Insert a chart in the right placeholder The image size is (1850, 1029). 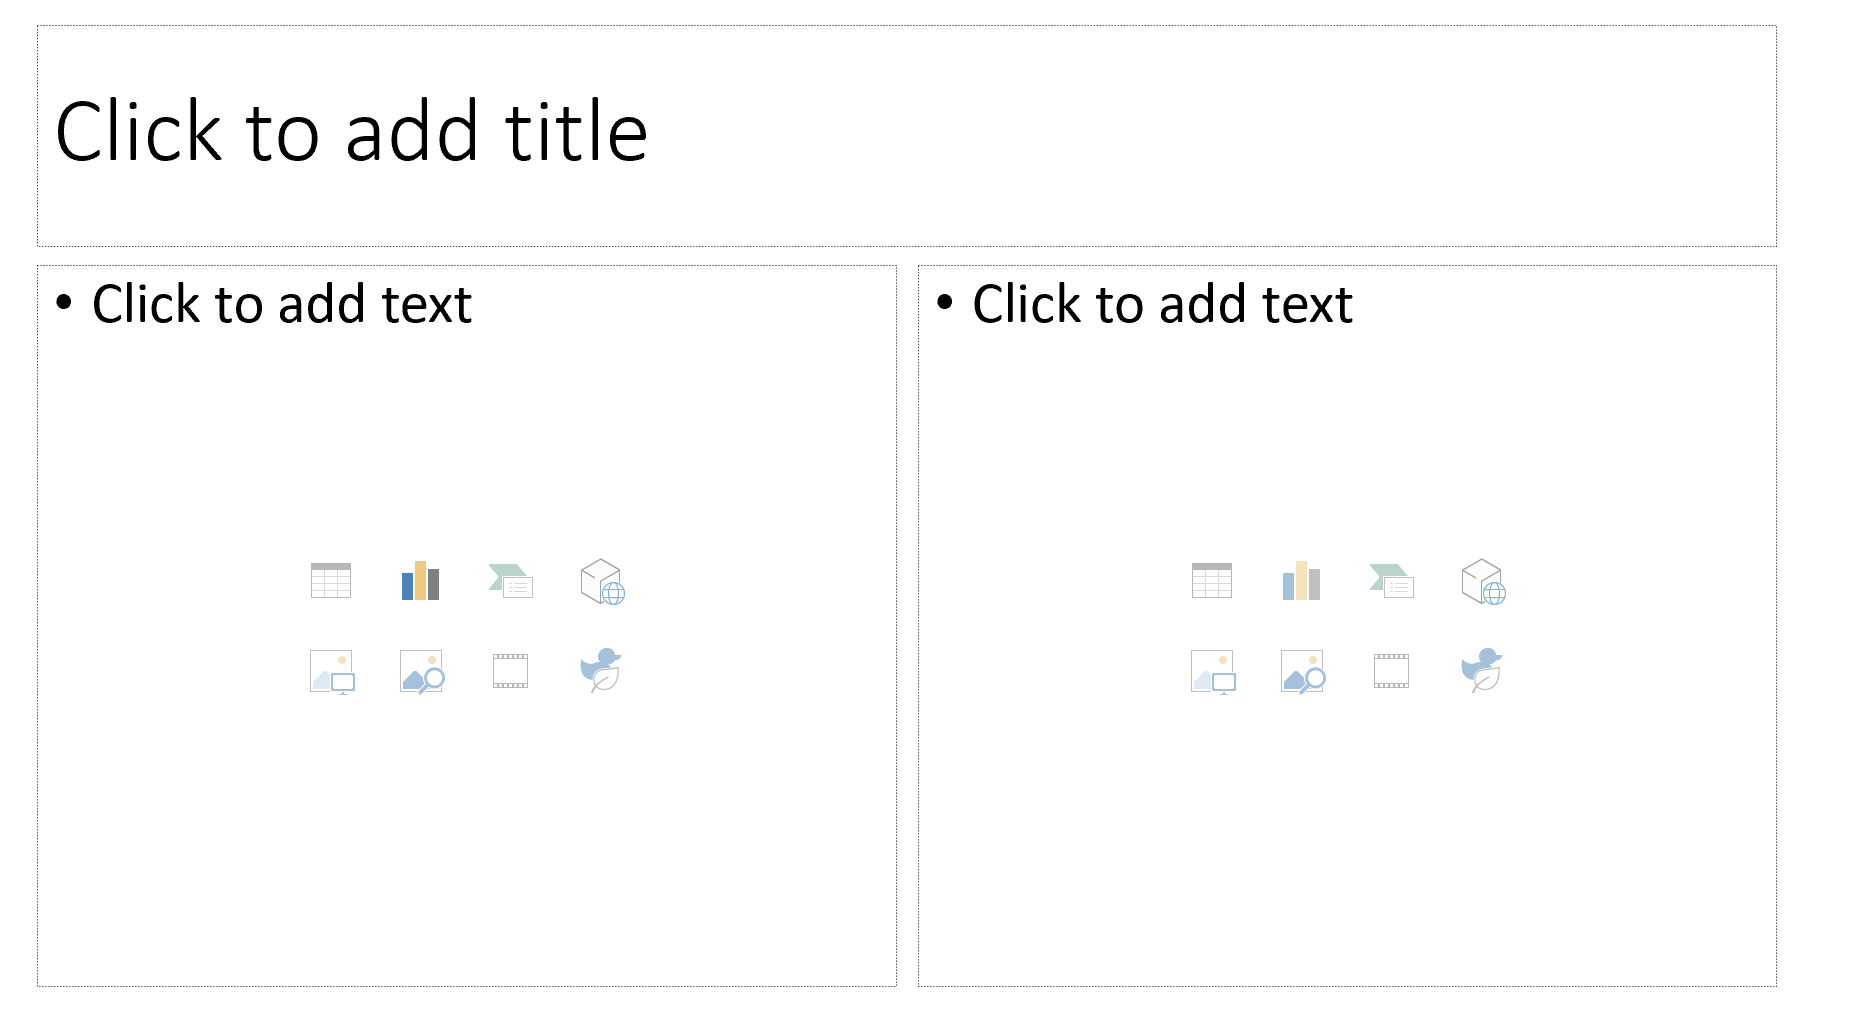click(1301, 580)
